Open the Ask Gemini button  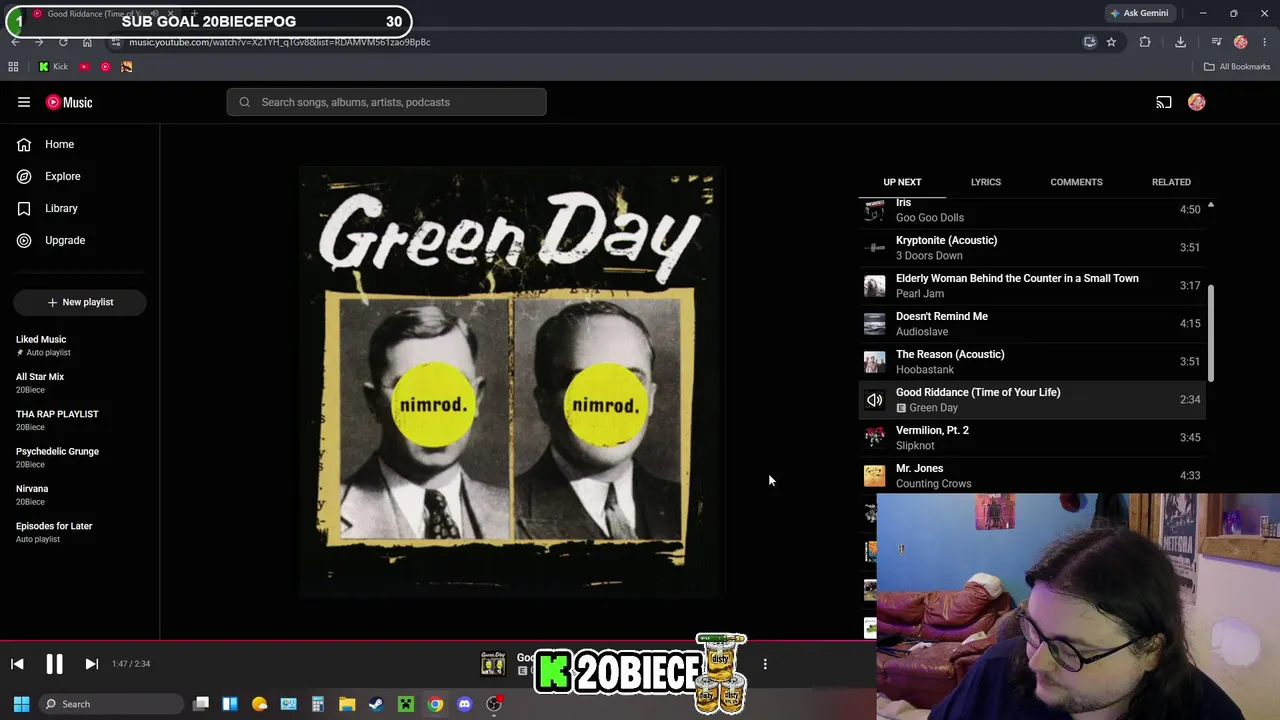[x=1138, y=13]
